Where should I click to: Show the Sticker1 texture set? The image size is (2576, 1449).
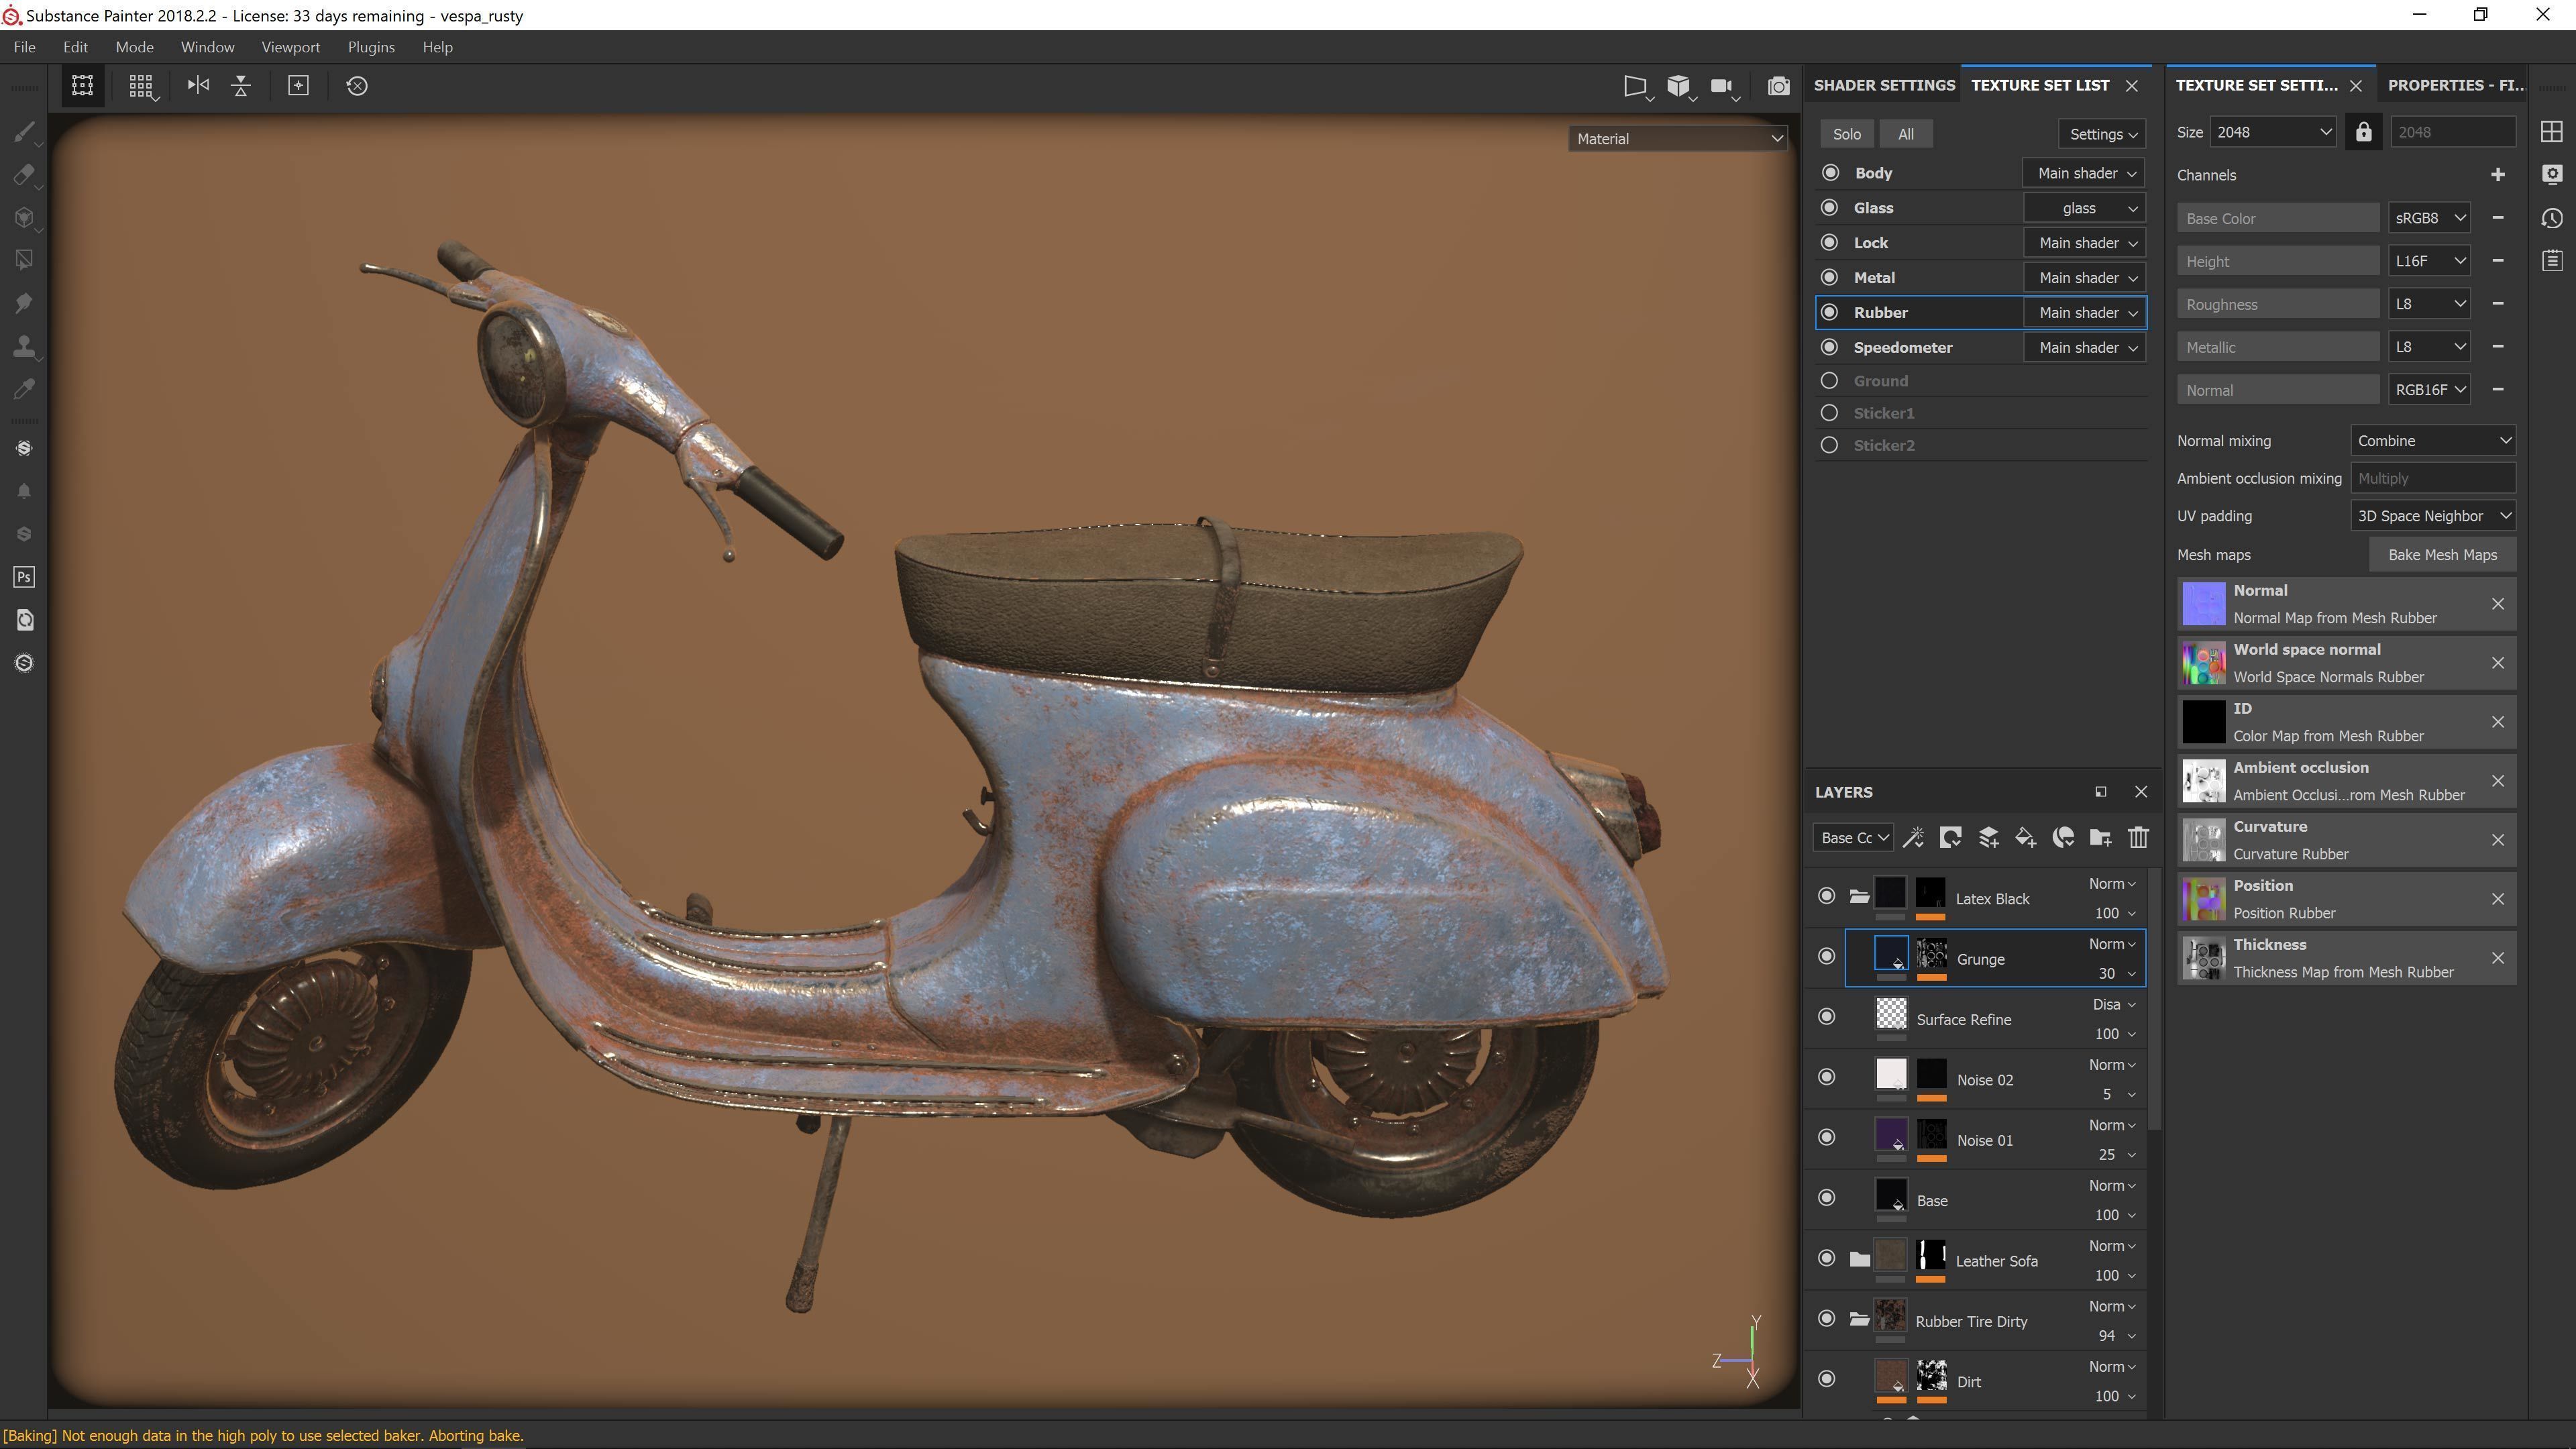(x=1830, y=413)
